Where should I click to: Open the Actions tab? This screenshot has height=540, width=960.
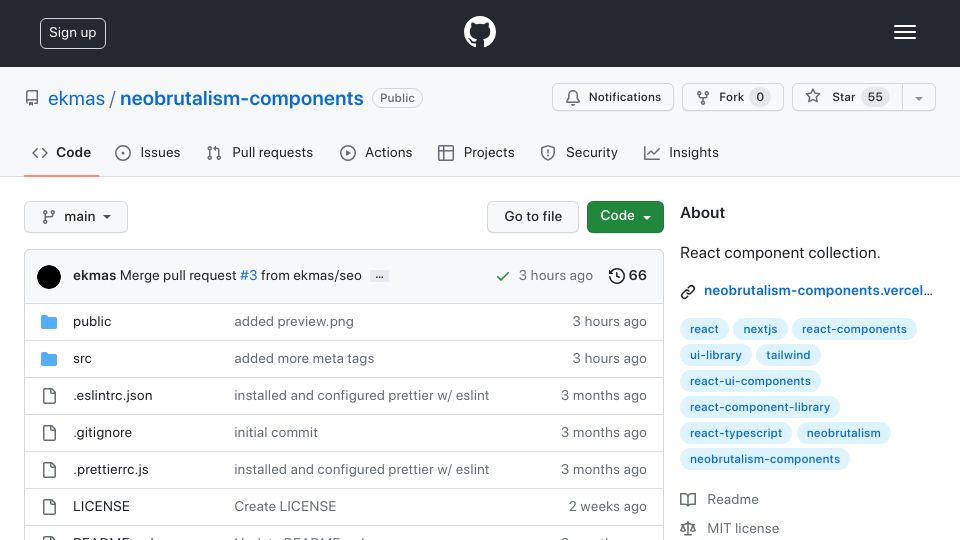point(376,152)
